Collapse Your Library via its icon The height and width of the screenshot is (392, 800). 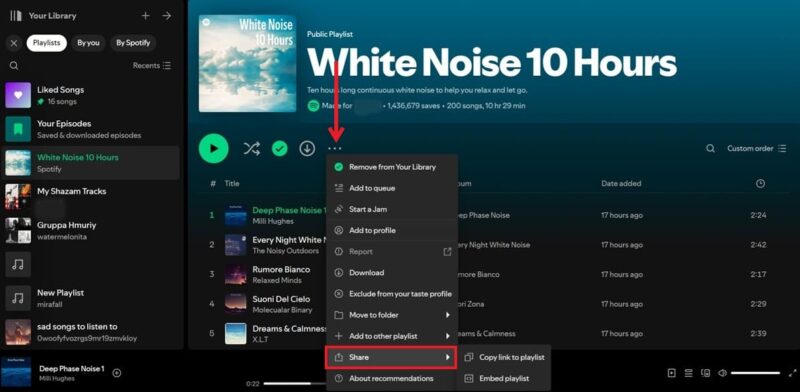(x=16, y=16)
